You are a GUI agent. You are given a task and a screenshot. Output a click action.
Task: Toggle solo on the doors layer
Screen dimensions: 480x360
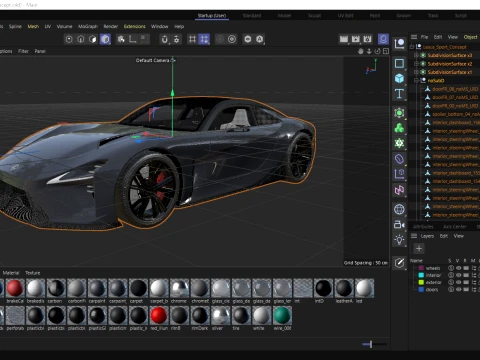451,290
